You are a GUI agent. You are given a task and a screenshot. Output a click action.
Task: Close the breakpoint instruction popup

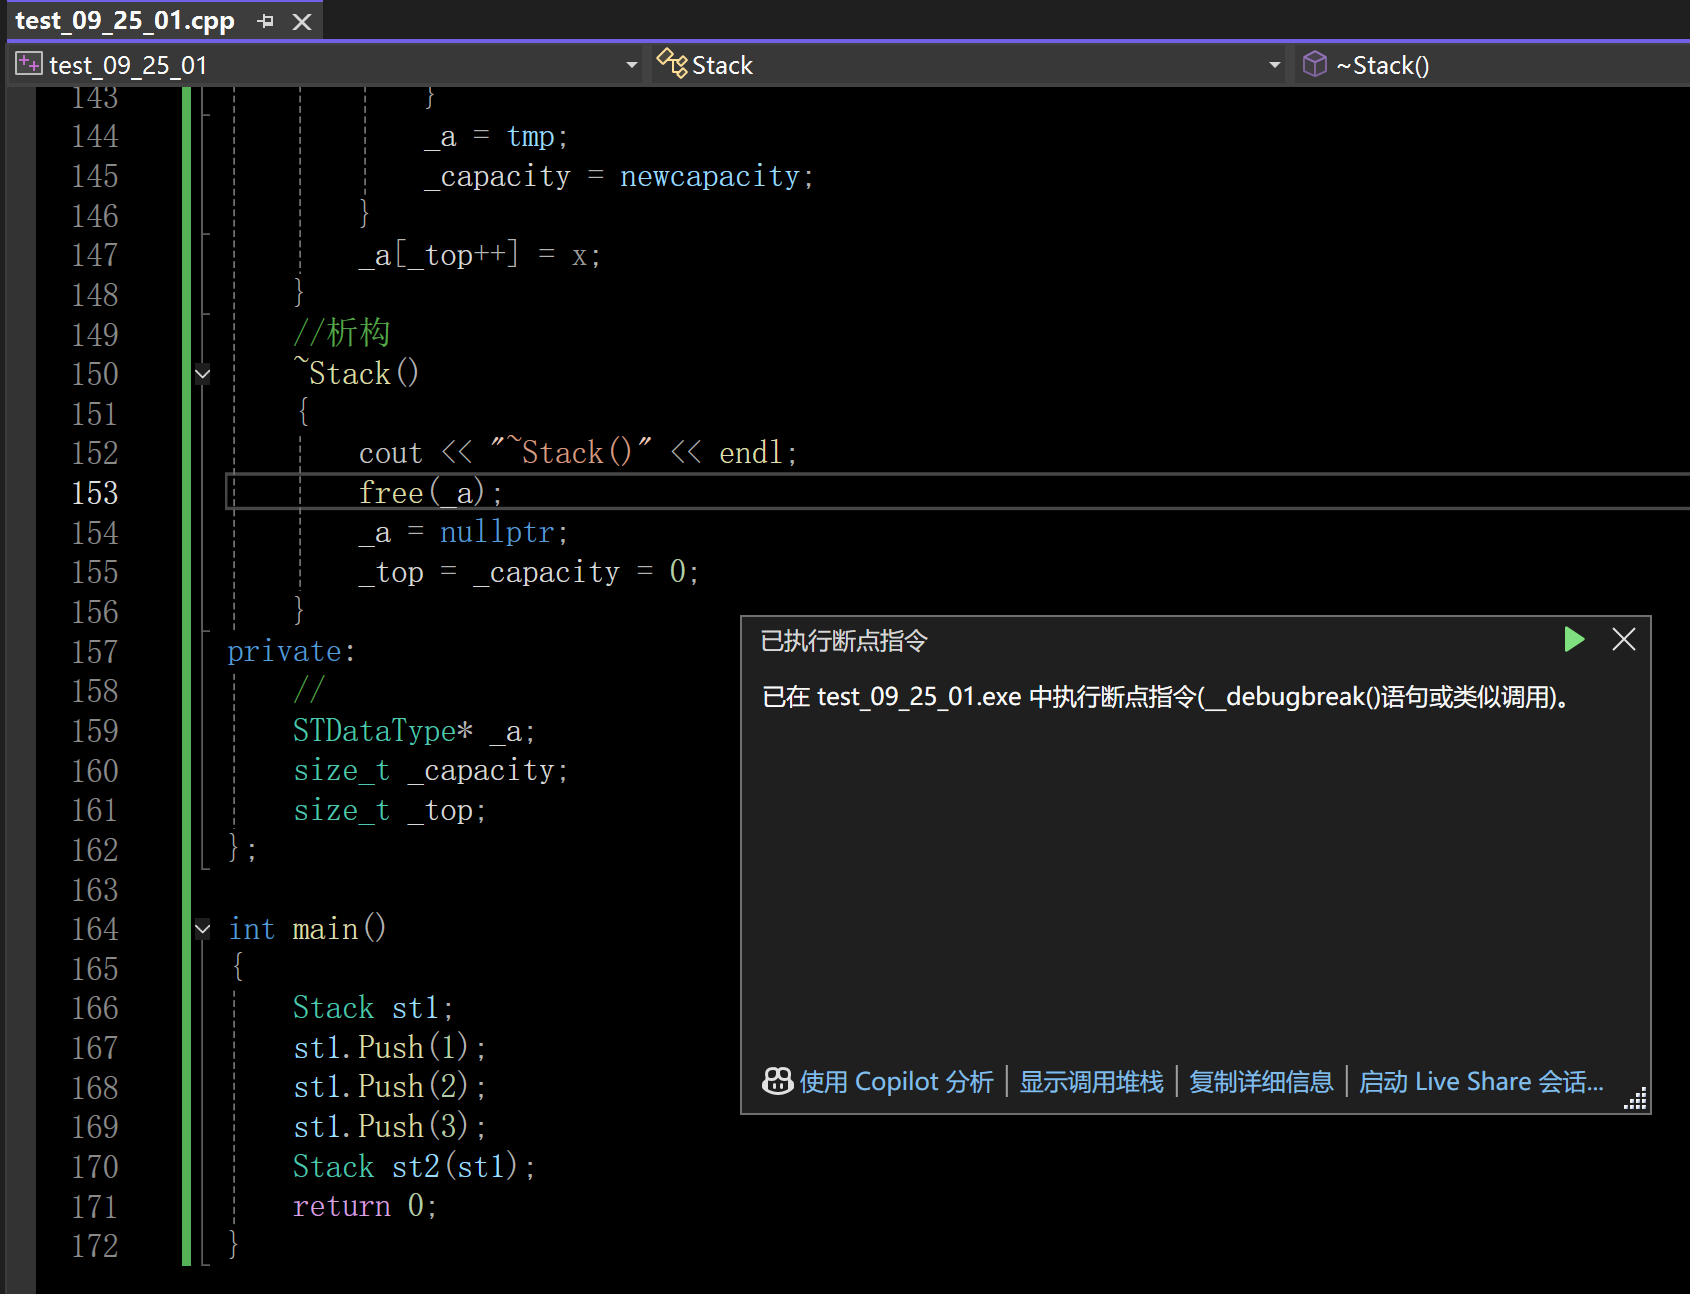1624,639
